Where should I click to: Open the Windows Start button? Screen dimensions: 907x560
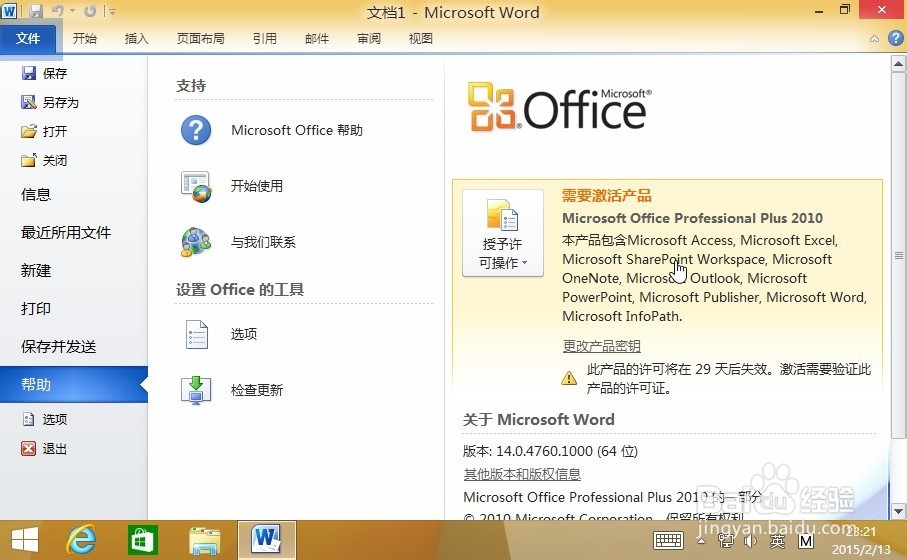click(25, 541)
